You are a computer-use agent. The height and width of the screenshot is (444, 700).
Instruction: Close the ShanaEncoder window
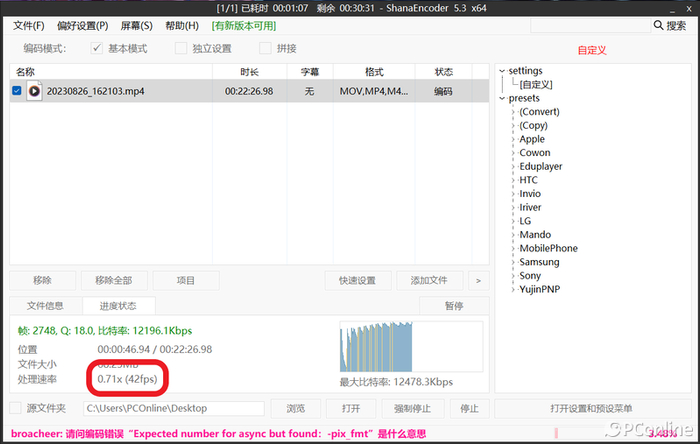pos(689,8)
